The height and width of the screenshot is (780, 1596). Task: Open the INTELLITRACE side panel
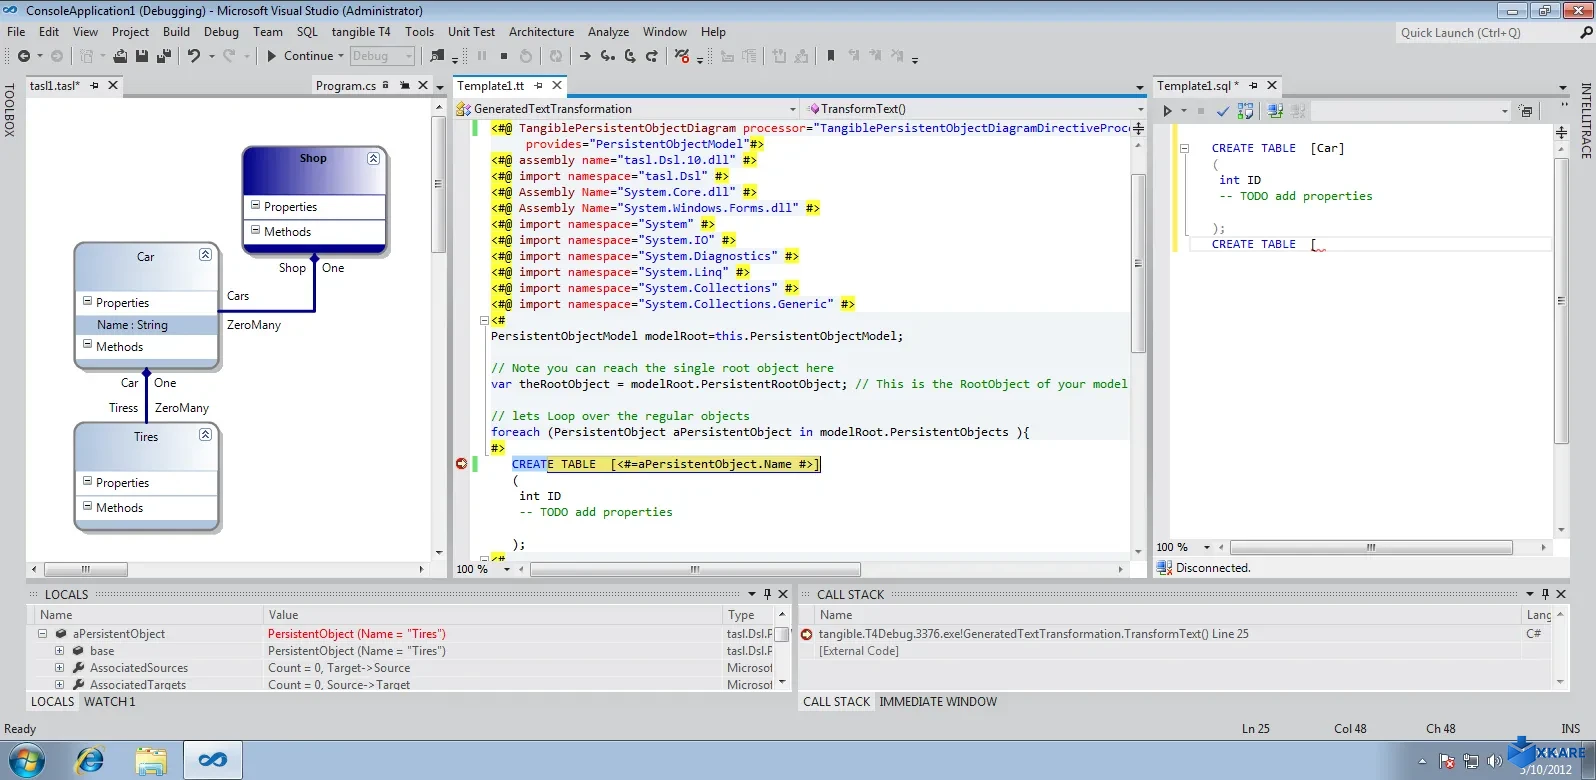coord(1586,120)
